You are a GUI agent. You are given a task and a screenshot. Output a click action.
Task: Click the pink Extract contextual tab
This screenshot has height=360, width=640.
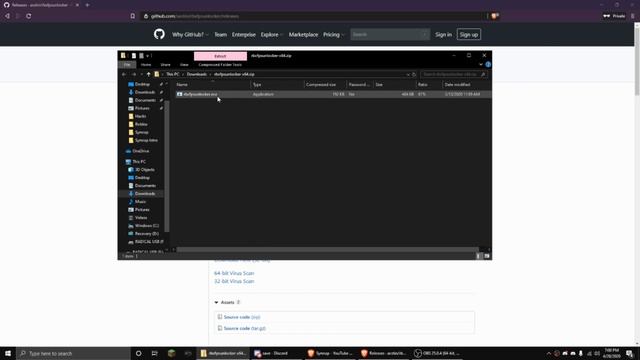pyautogui.click(x=220, y=56)
